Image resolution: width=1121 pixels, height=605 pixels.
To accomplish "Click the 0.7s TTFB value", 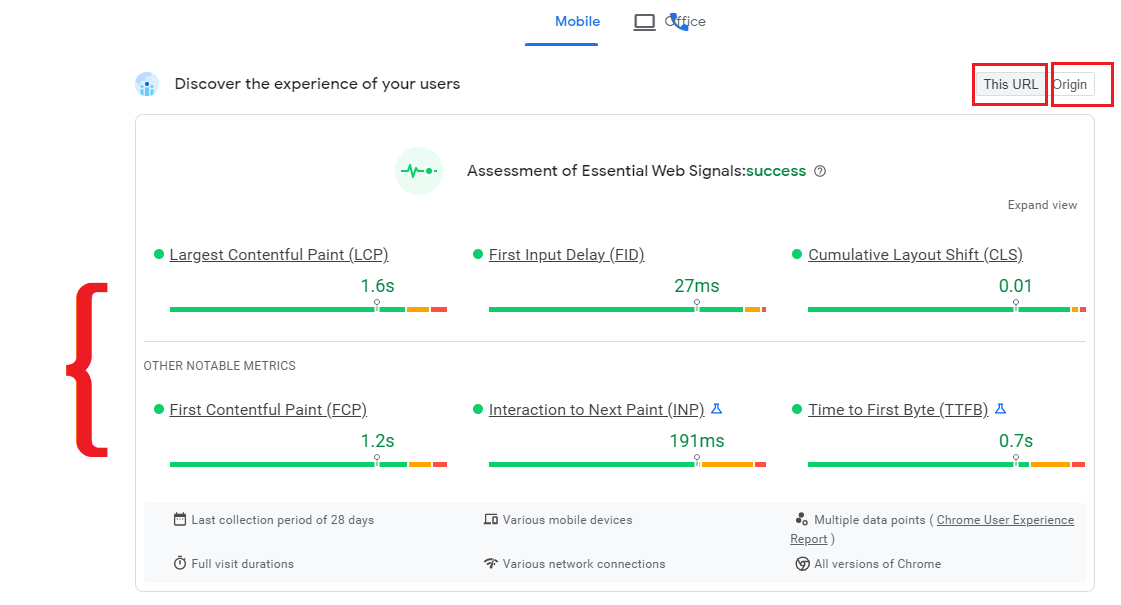I will click(x=1015, y=441).
